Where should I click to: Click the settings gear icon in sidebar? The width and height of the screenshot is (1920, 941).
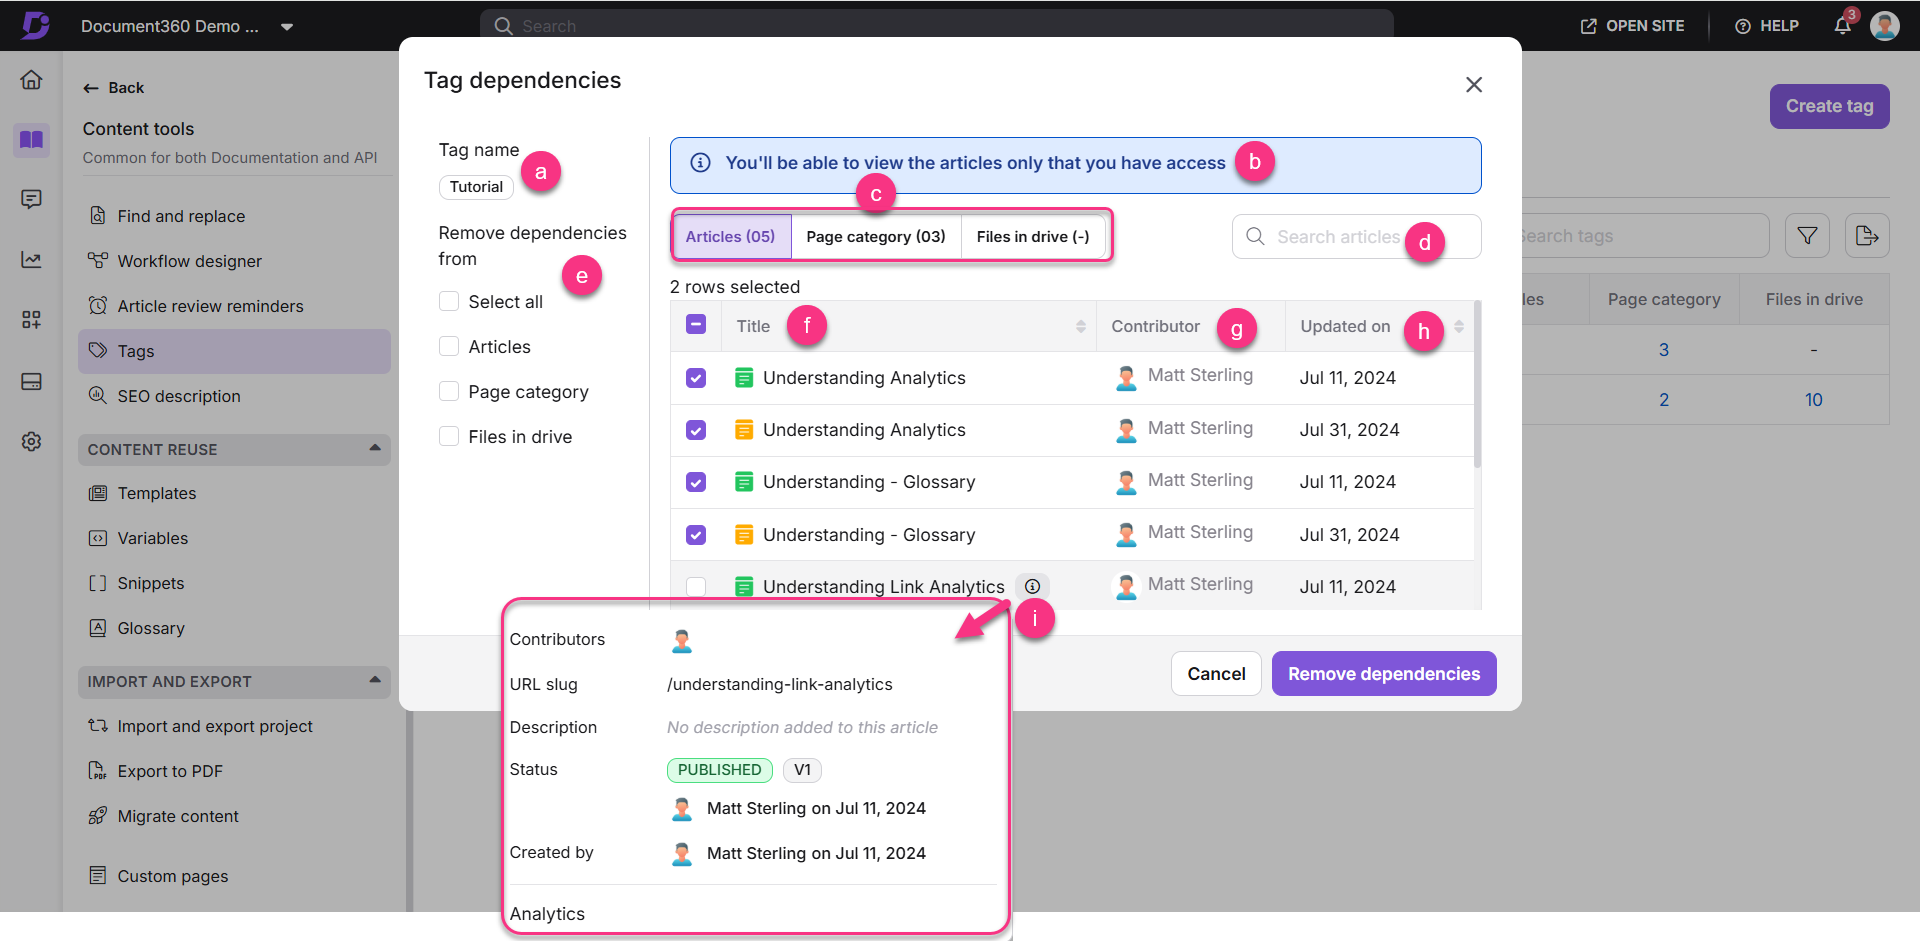(32, 441)
